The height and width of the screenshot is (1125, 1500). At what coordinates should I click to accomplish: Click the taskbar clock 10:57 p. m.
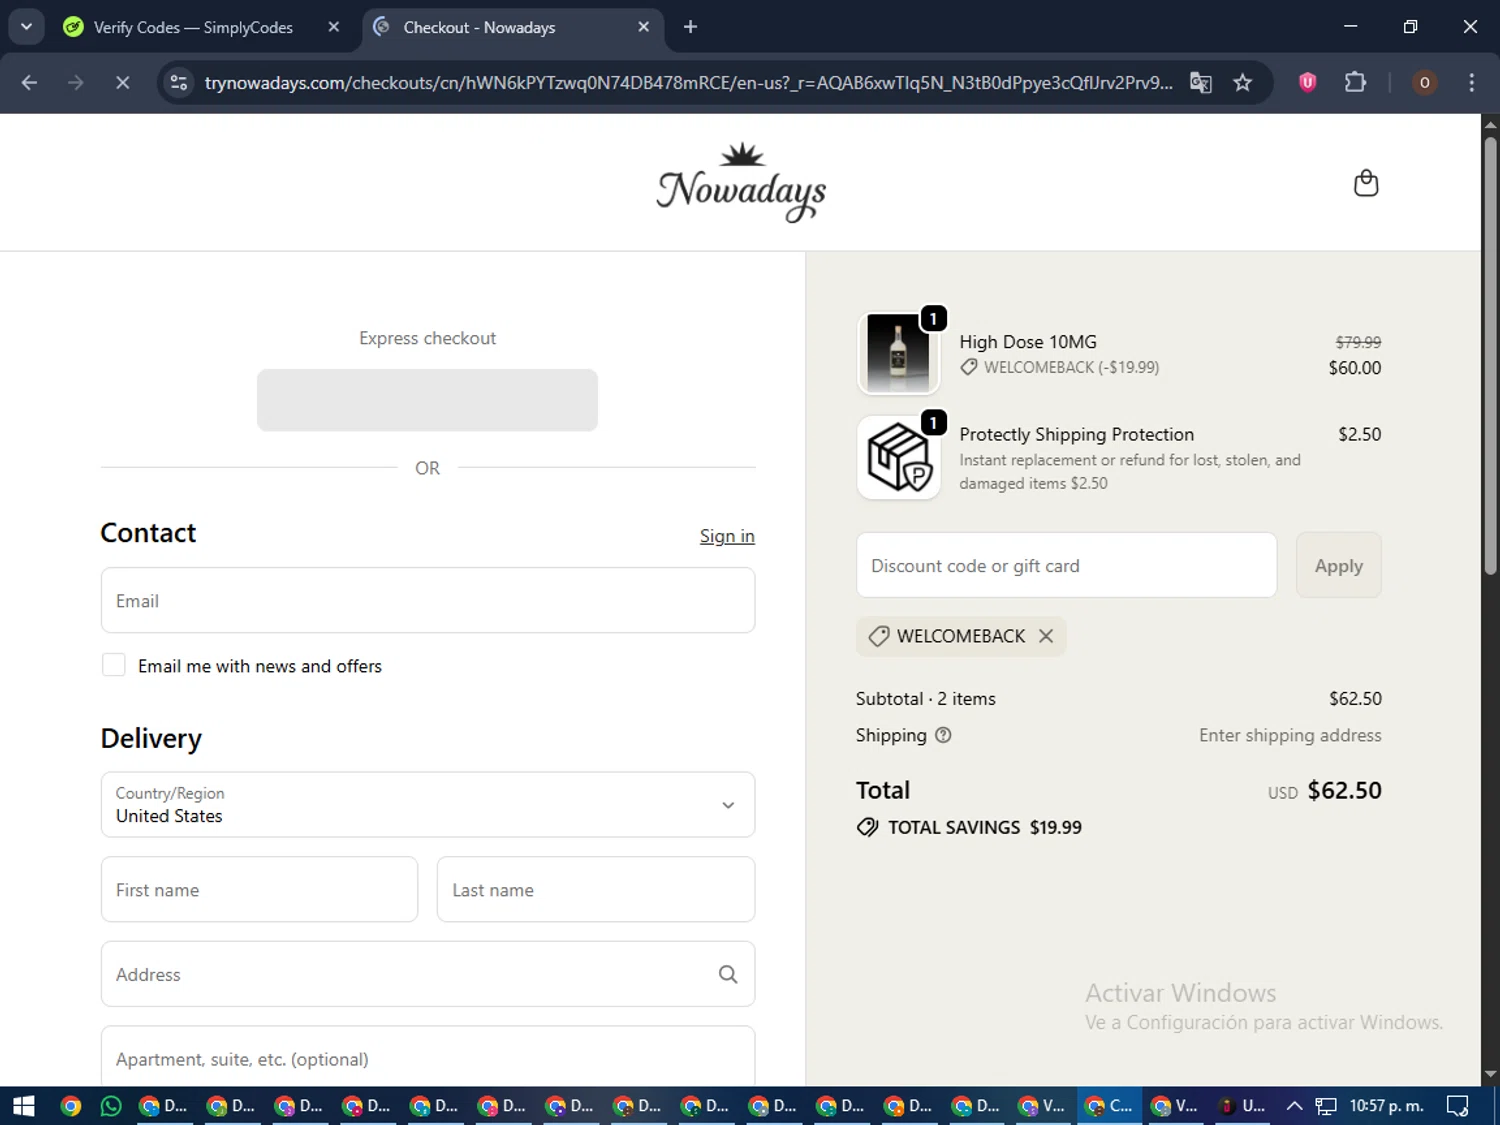[1386, 1106]
